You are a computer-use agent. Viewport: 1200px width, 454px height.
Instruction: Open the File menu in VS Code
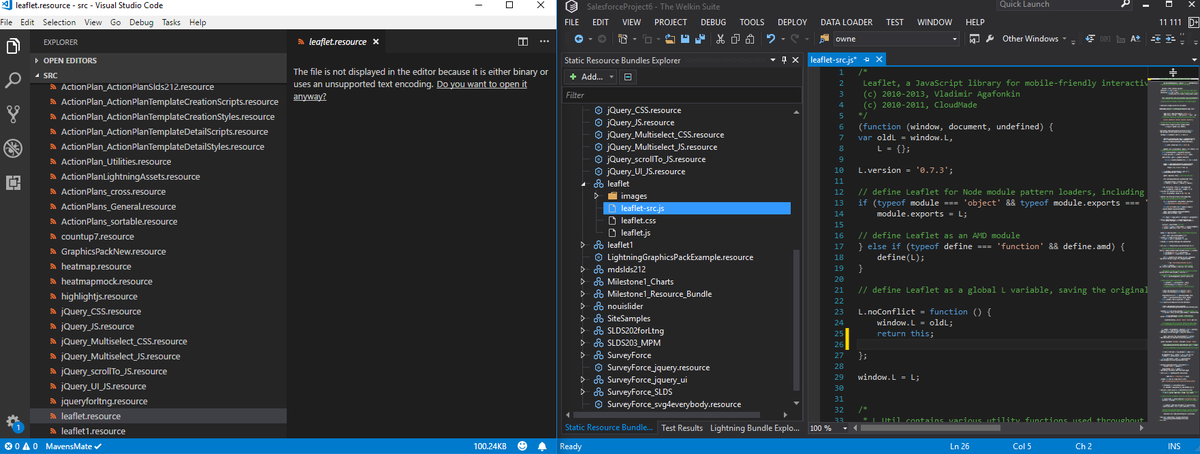tap(8, 22)
